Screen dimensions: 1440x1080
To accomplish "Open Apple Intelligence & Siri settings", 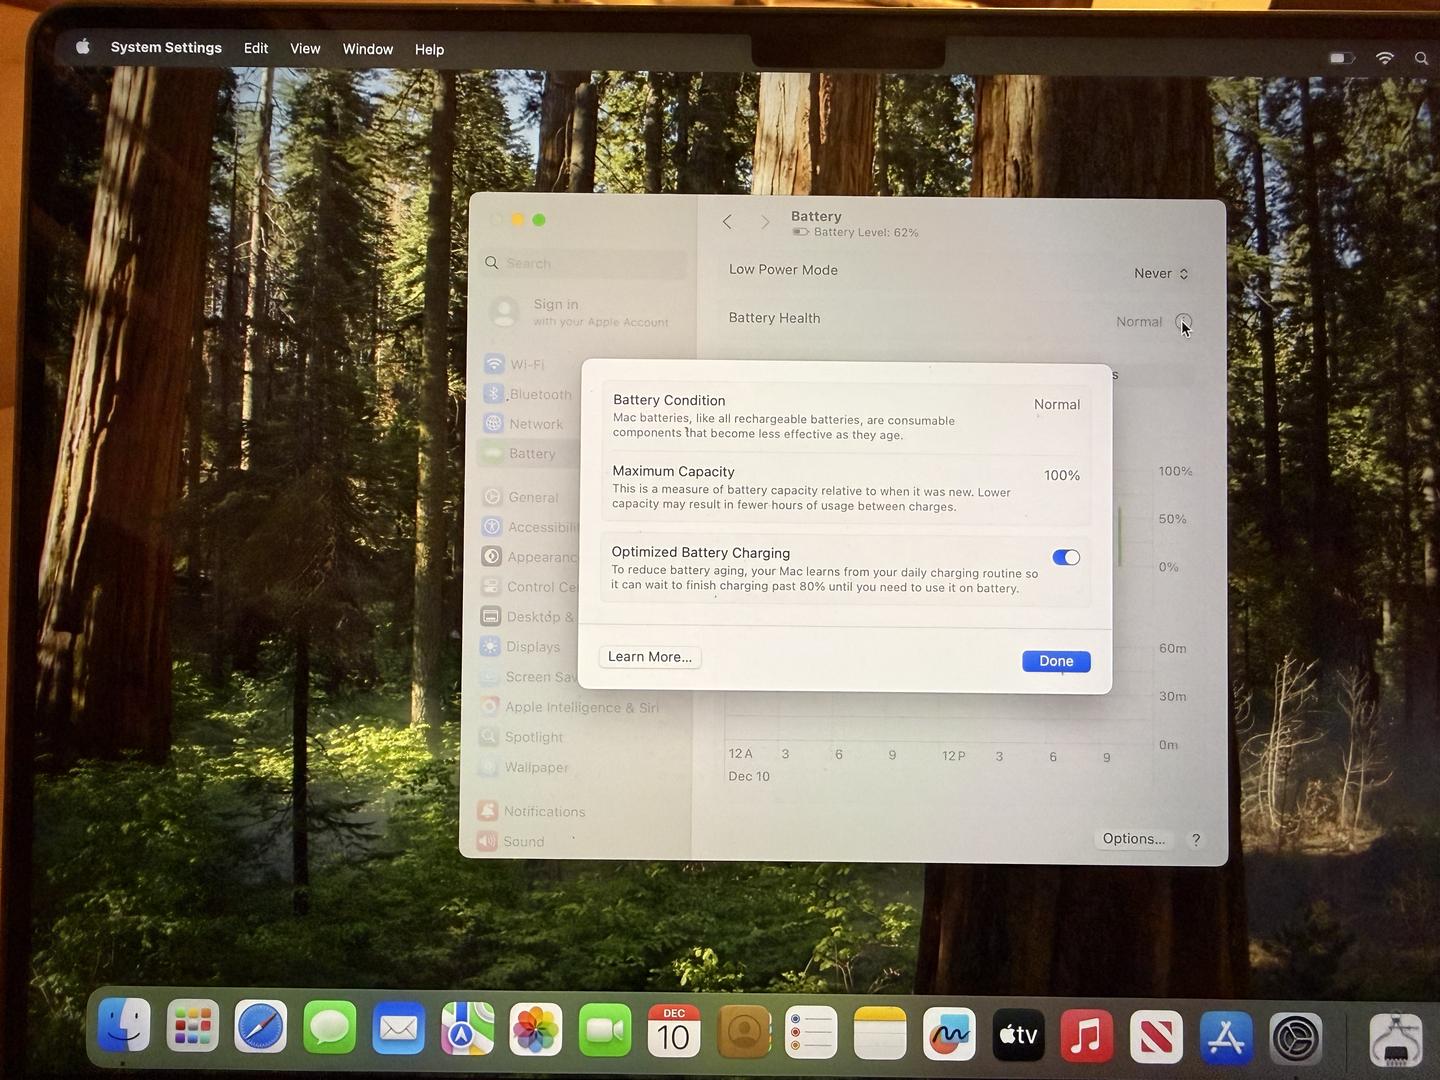I will pyautogui.click(x=570, y=707).
